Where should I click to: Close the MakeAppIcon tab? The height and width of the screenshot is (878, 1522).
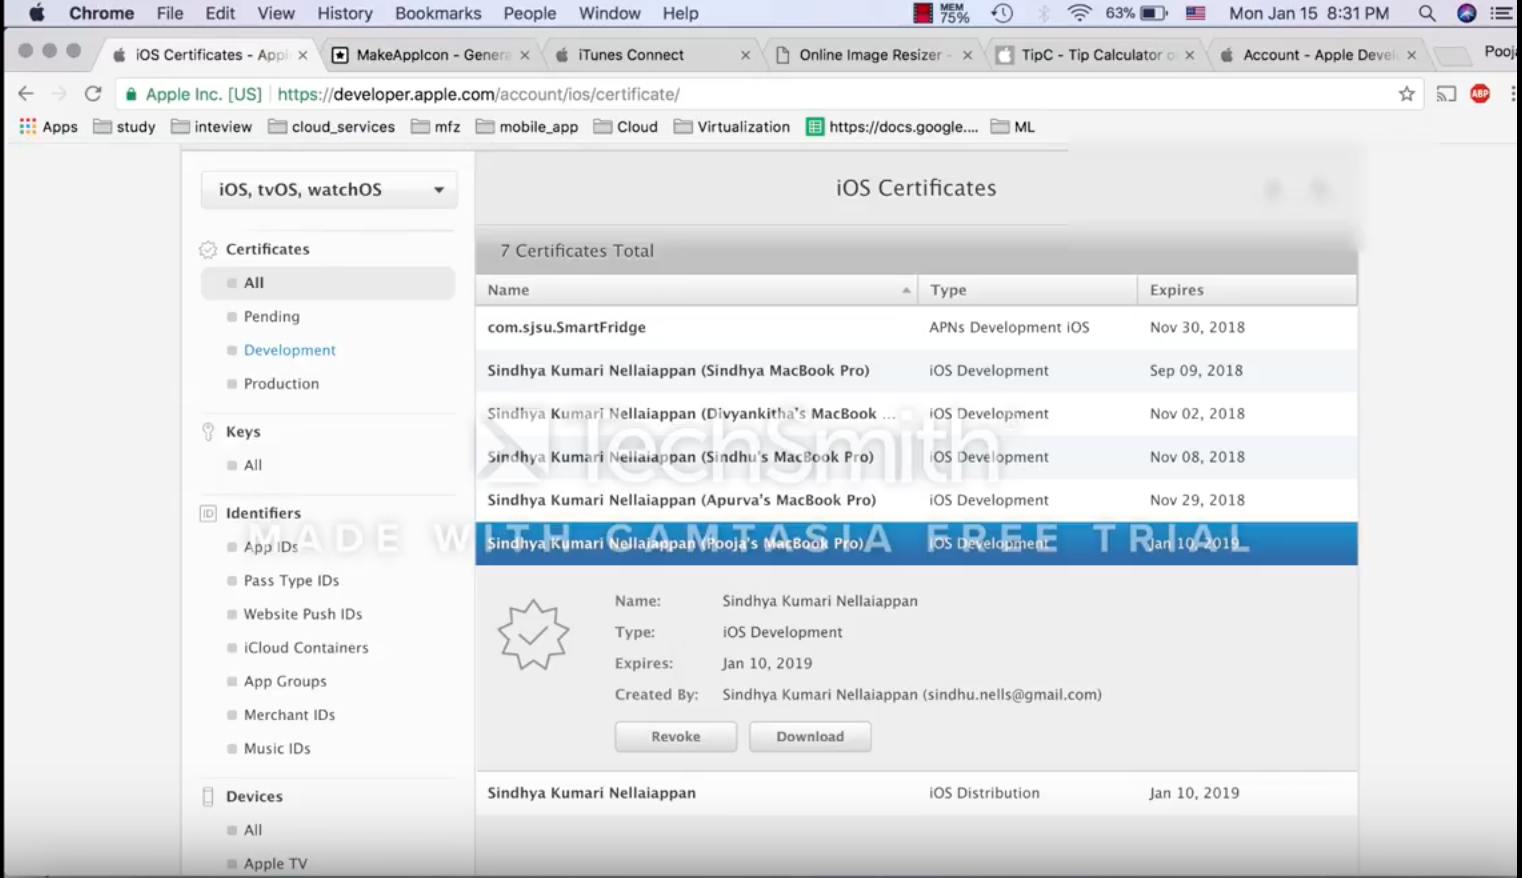525,55
